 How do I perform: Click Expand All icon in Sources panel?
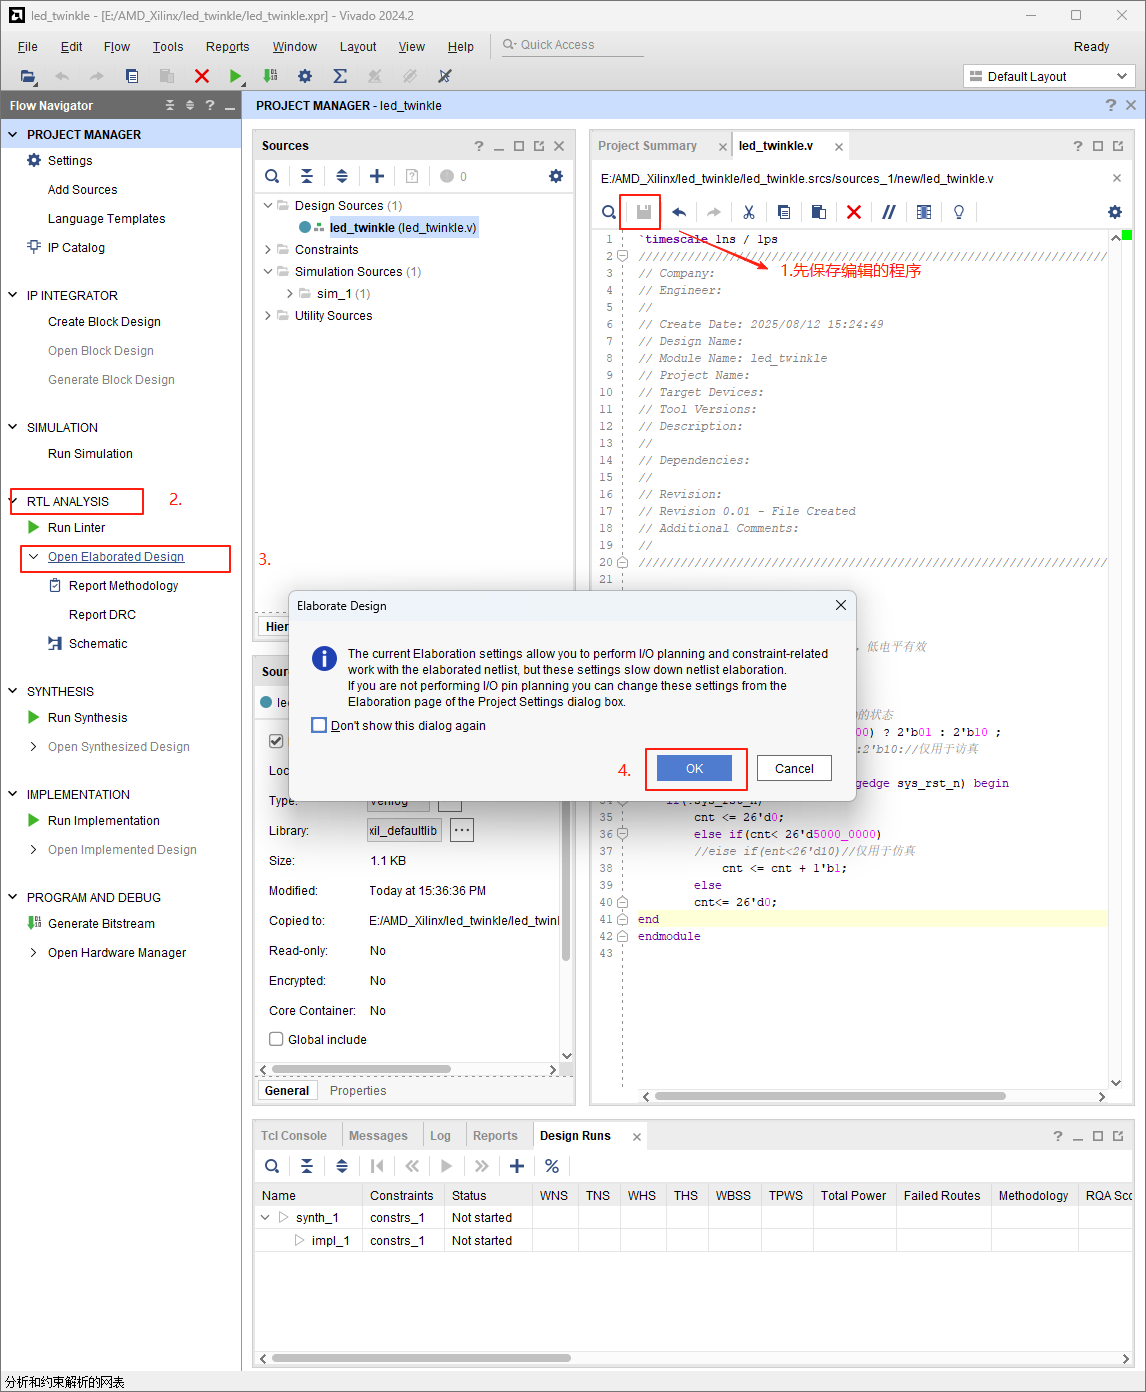coord(342,176)
